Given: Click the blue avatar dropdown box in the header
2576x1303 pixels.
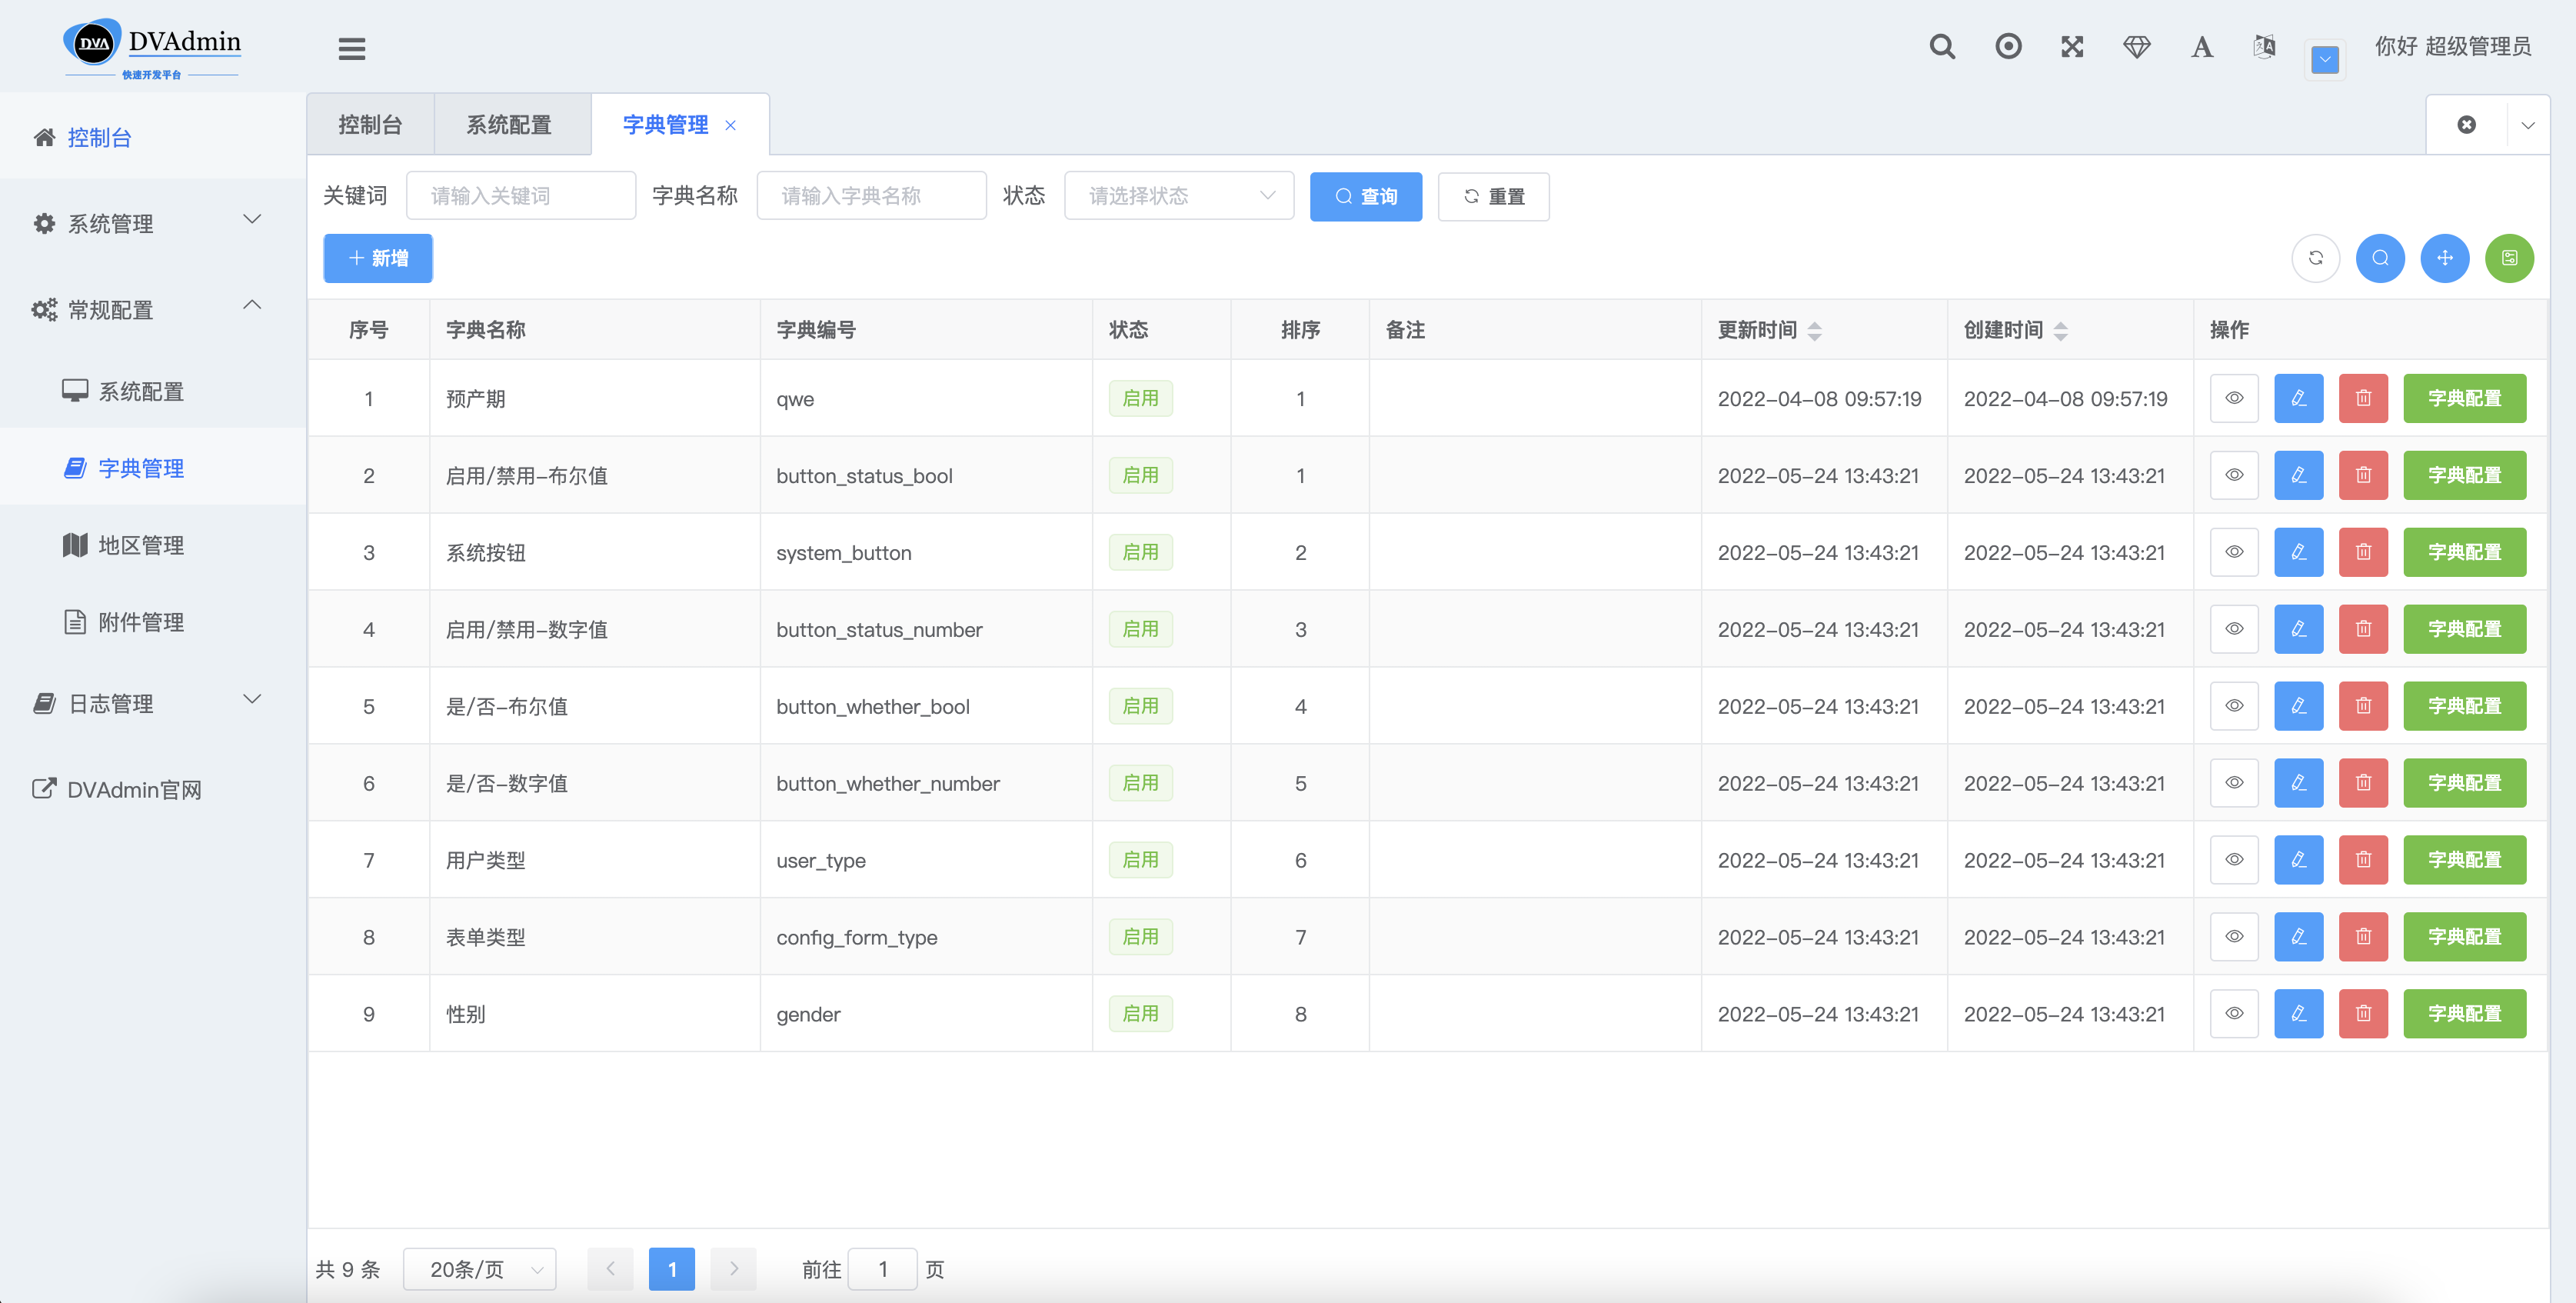Looking at the screenshot, I should tap(2325, 60).
